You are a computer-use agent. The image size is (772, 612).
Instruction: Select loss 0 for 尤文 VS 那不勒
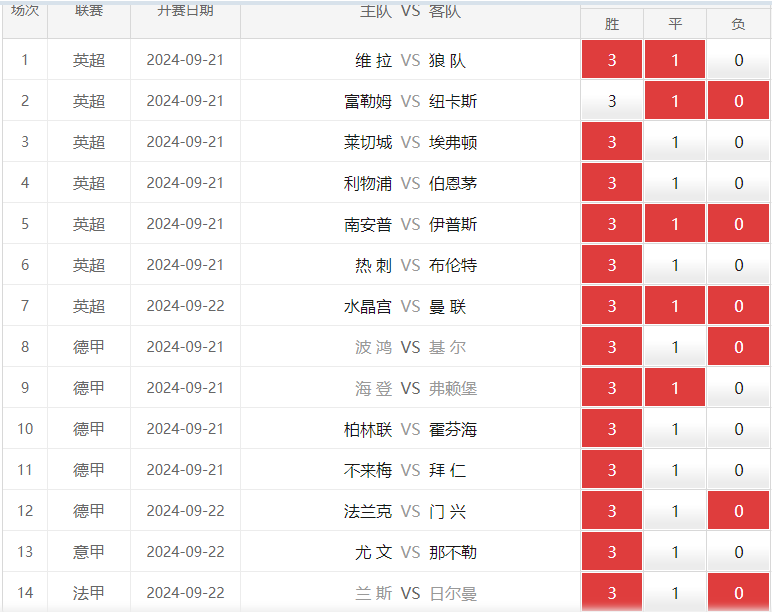(738, 551)
